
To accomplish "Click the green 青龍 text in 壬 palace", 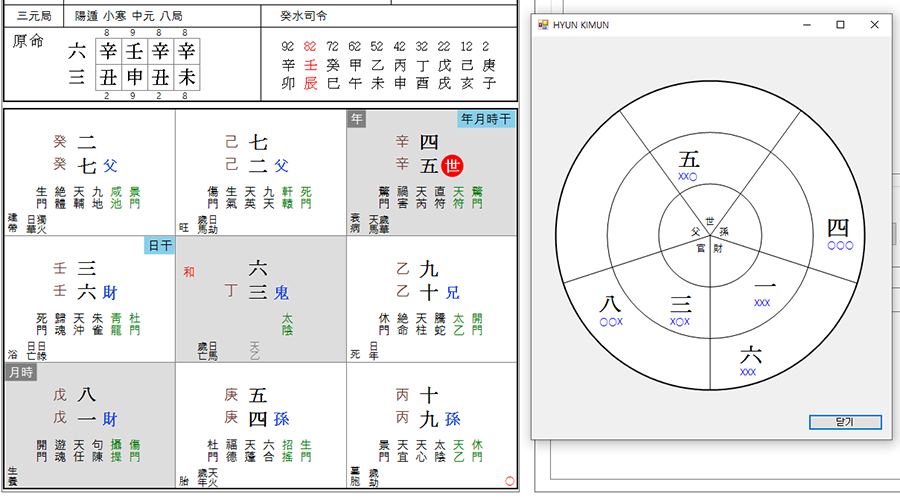I will 116,324.
